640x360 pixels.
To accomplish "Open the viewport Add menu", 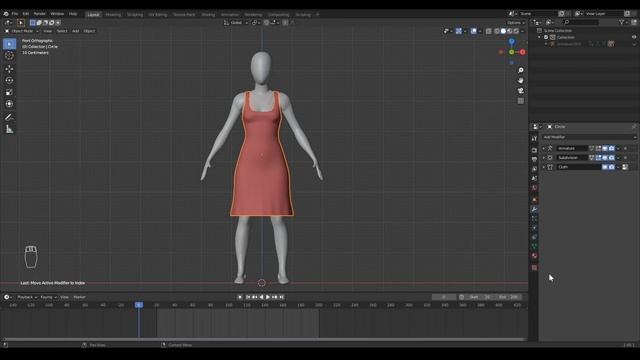I will coord(76,31).
